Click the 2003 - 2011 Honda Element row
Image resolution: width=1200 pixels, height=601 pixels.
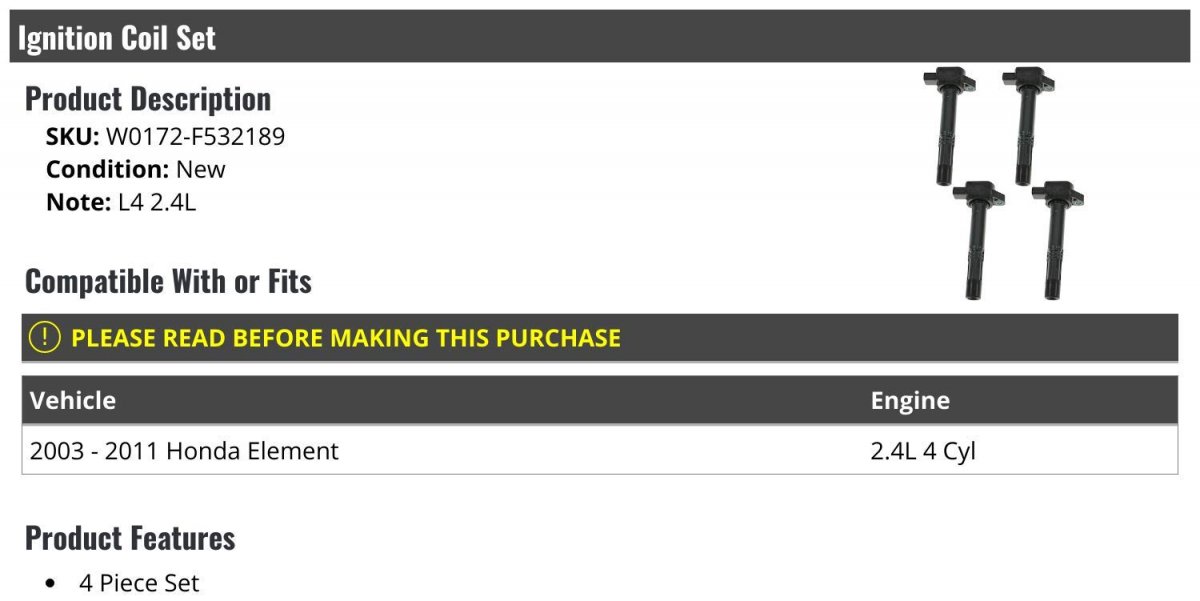pos(600,451)
